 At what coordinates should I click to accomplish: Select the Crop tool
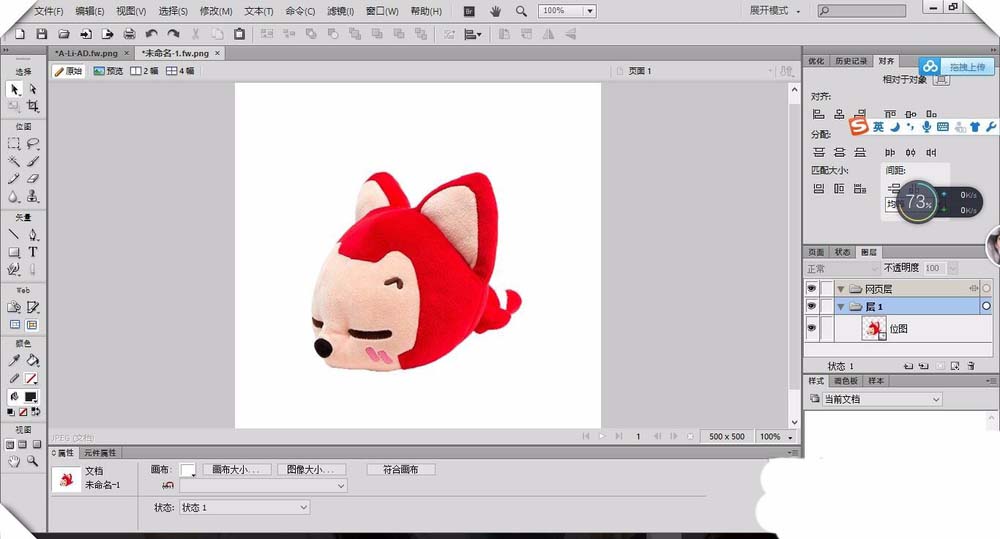point(32,106)
